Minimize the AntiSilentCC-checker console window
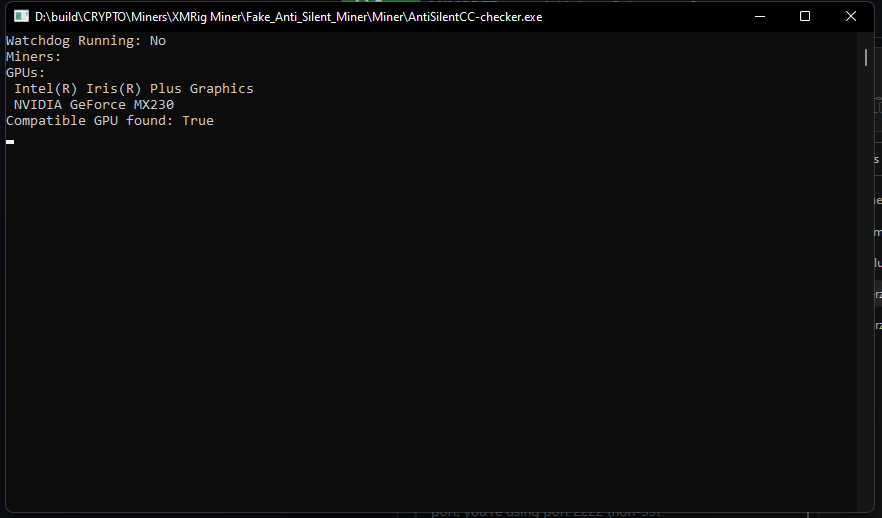Screen dimensions: 882x518 pyautogui.click(x=759, y=16)
